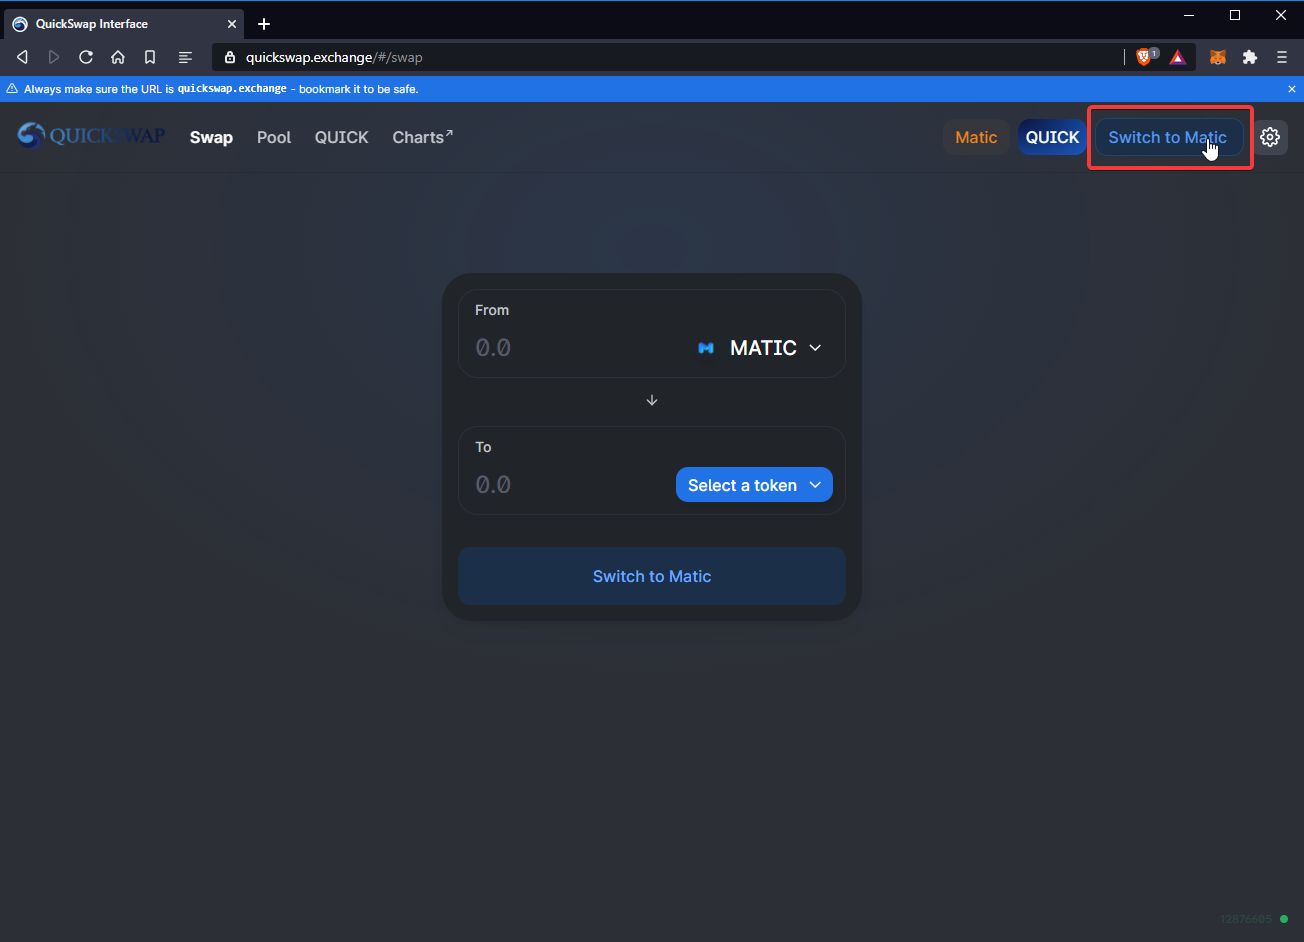
Task: Open Brave Shields panel
Action: point(1143,57)
